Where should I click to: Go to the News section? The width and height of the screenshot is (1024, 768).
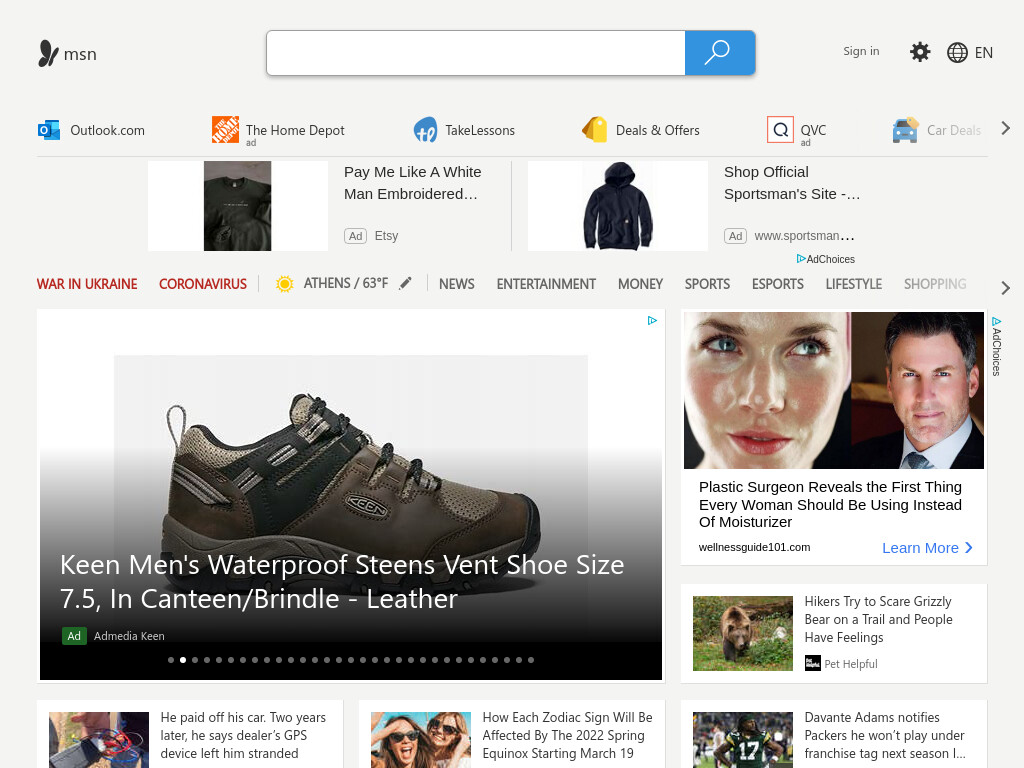[x=456, y=284]
